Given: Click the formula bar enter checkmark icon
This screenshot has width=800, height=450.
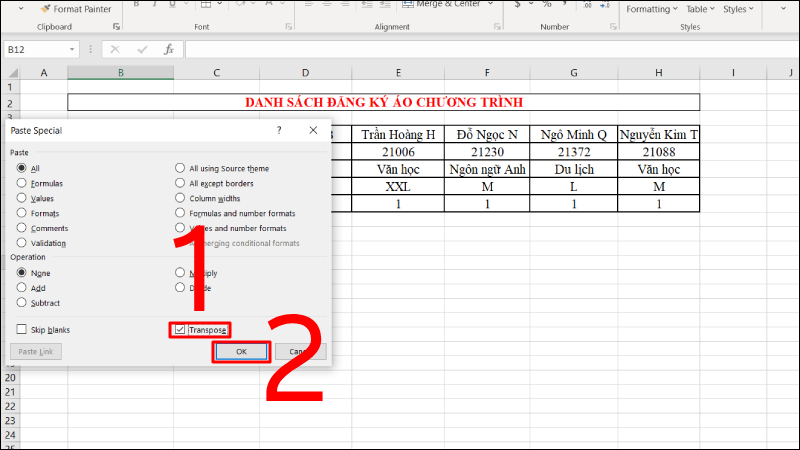Looking at the screenshot, I should point(142,49).
